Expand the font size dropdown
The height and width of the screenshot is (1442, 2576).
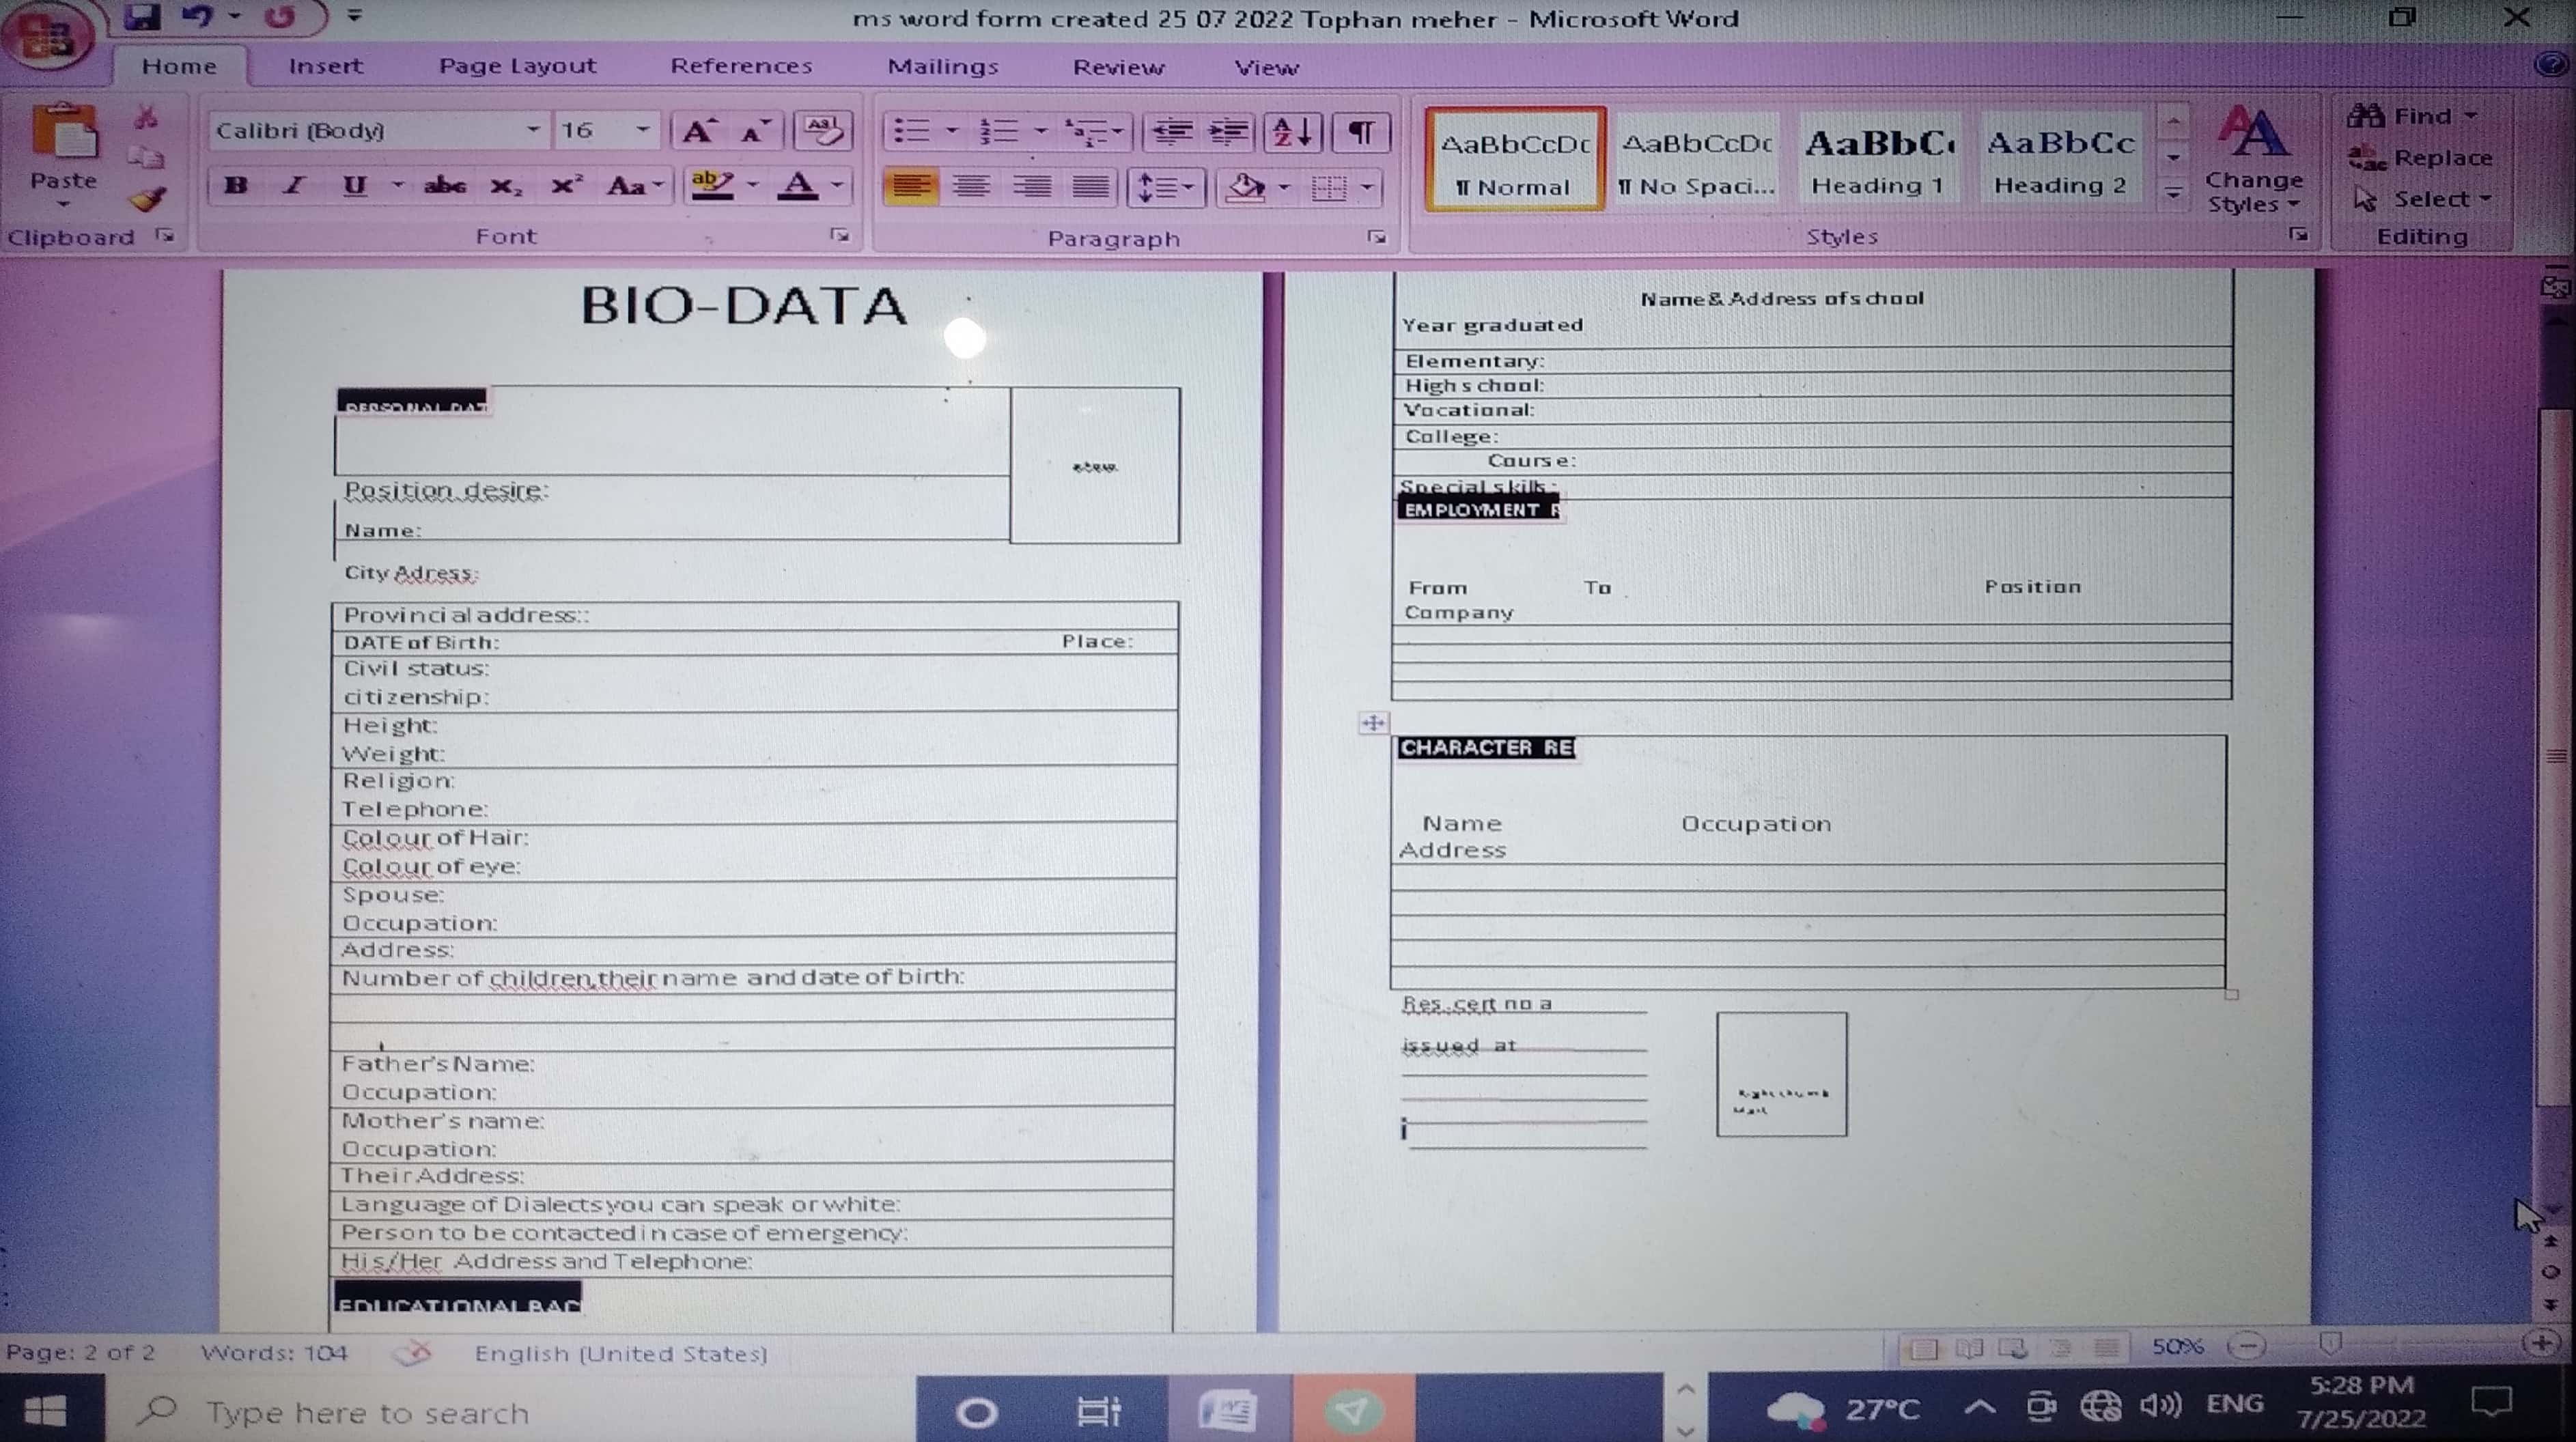click(642, 130)
